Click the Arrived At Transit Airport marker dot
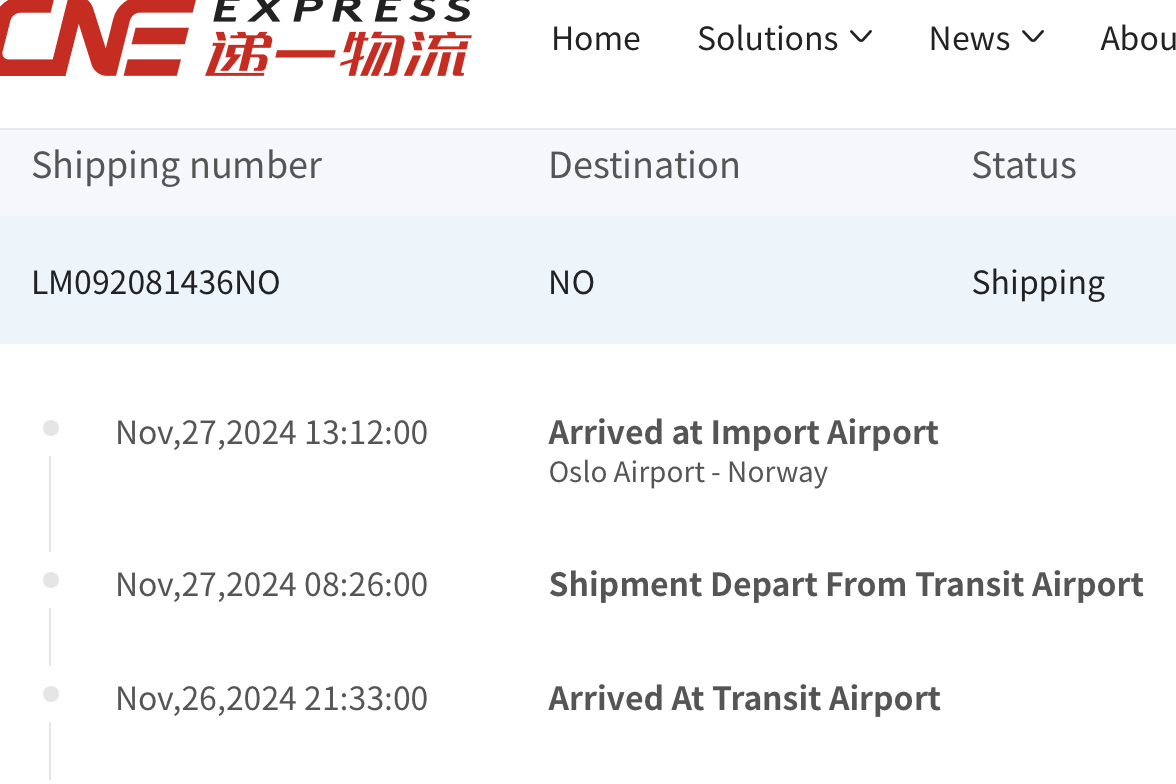The height and width of the screenshot is (784, 1176). tap(51, 694)
